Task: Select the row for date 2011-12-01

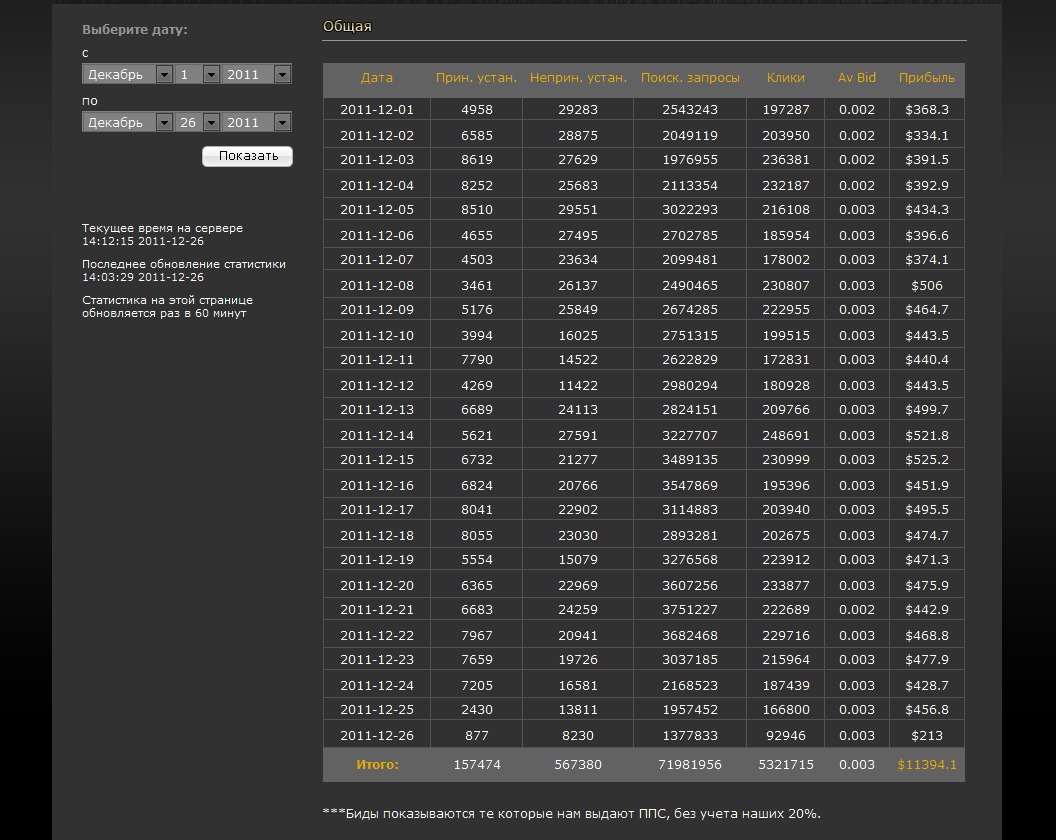Action: pyautogui.click(x=377, y=109)
